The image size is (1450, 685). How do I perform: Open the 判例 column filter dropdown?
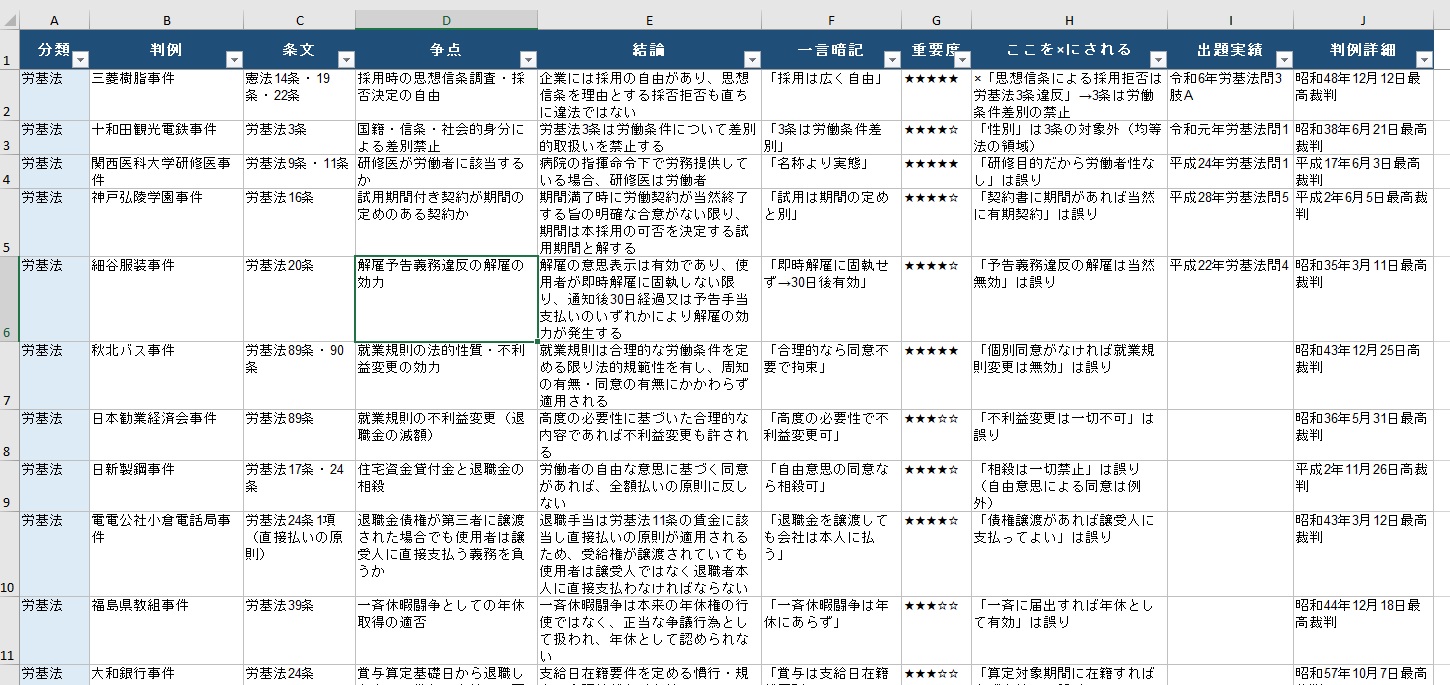pos(234,59)
